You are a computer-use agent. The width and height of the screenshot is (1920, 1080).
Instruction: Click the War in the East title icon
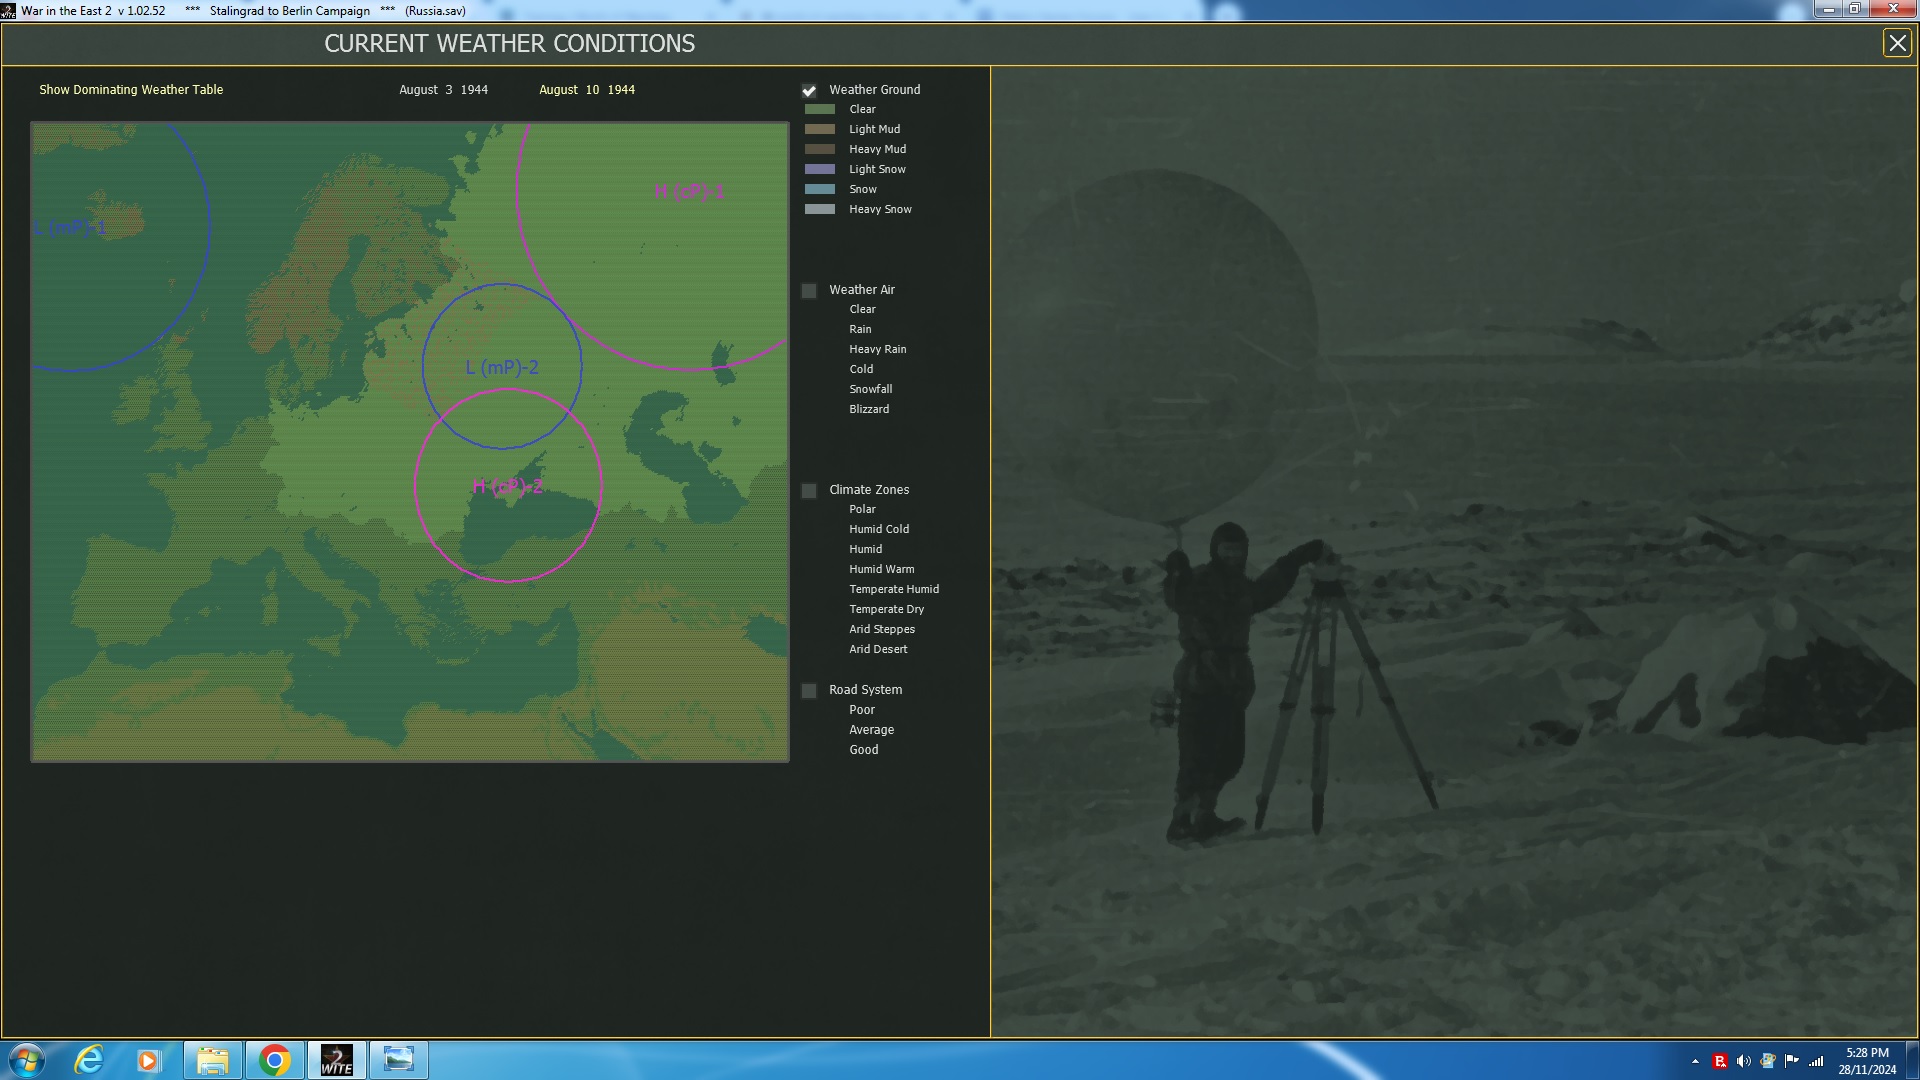pyautogui.click(x=9, y=11)
